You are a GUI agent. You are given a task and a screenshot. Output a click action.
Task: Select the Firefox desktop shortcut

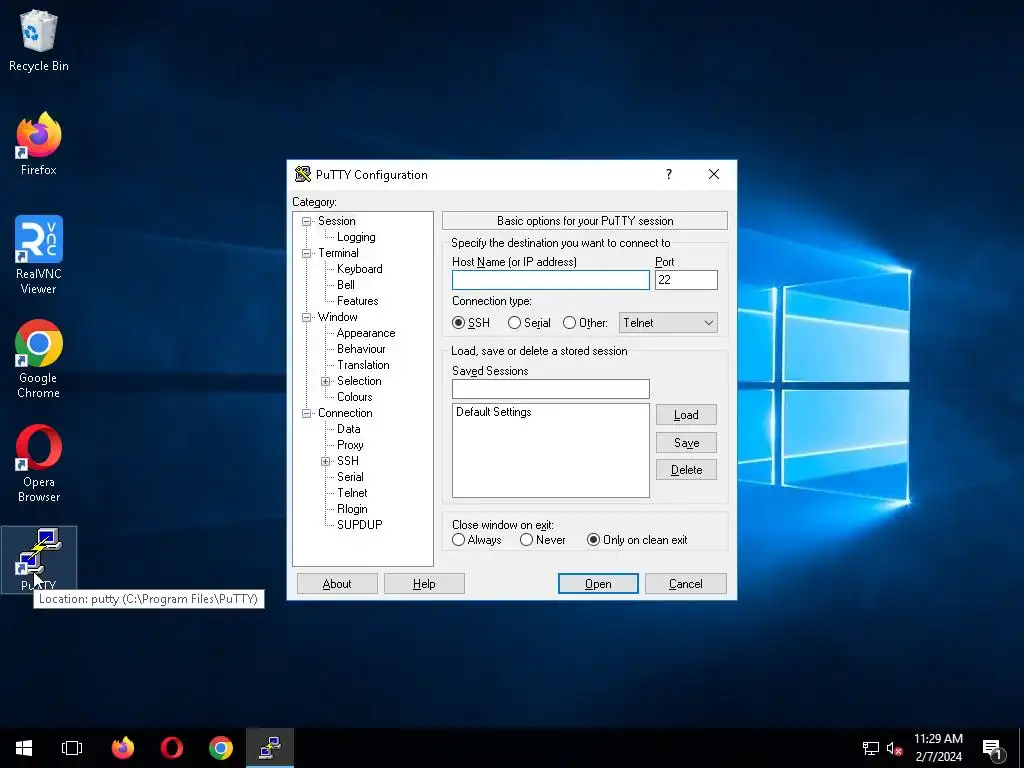click(39, 144)
